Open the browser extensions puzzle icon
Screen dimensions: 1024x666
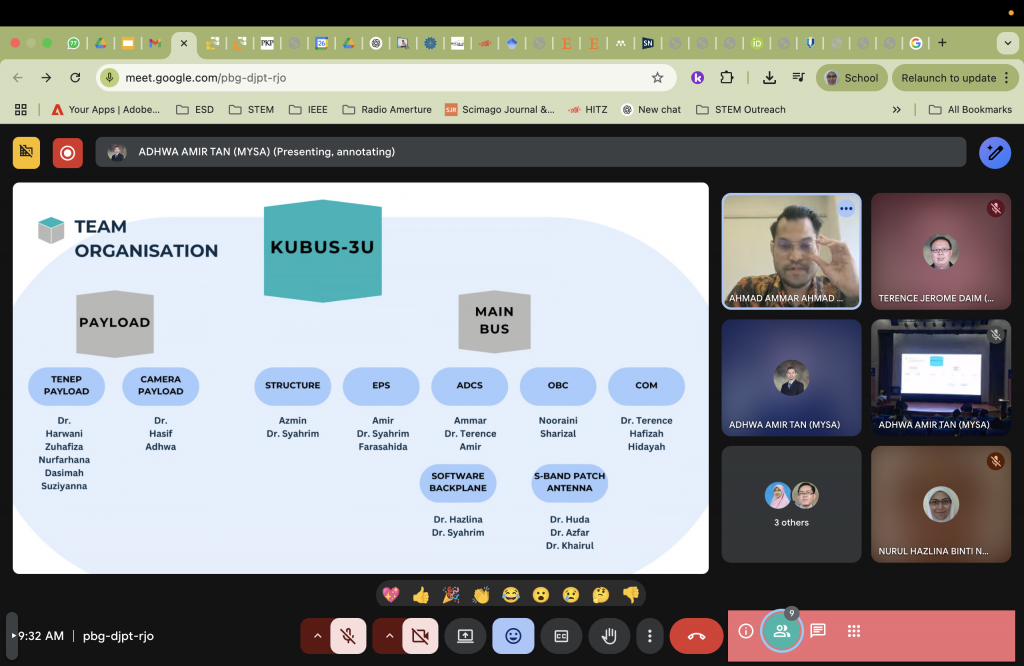[726, 78]
